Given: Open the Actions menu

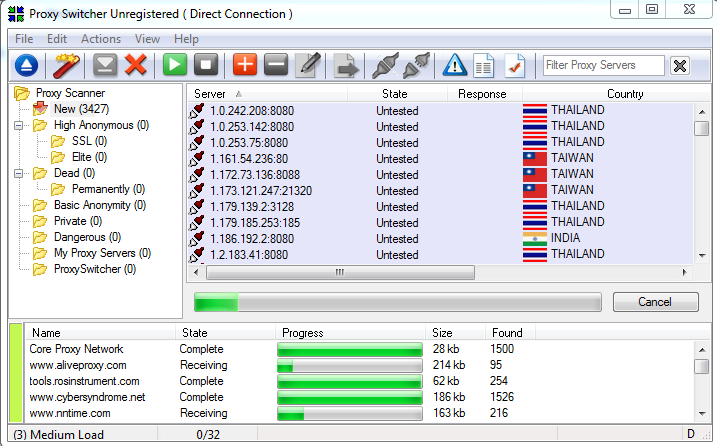Looking at the screenshot, I should tap(101, 39).
